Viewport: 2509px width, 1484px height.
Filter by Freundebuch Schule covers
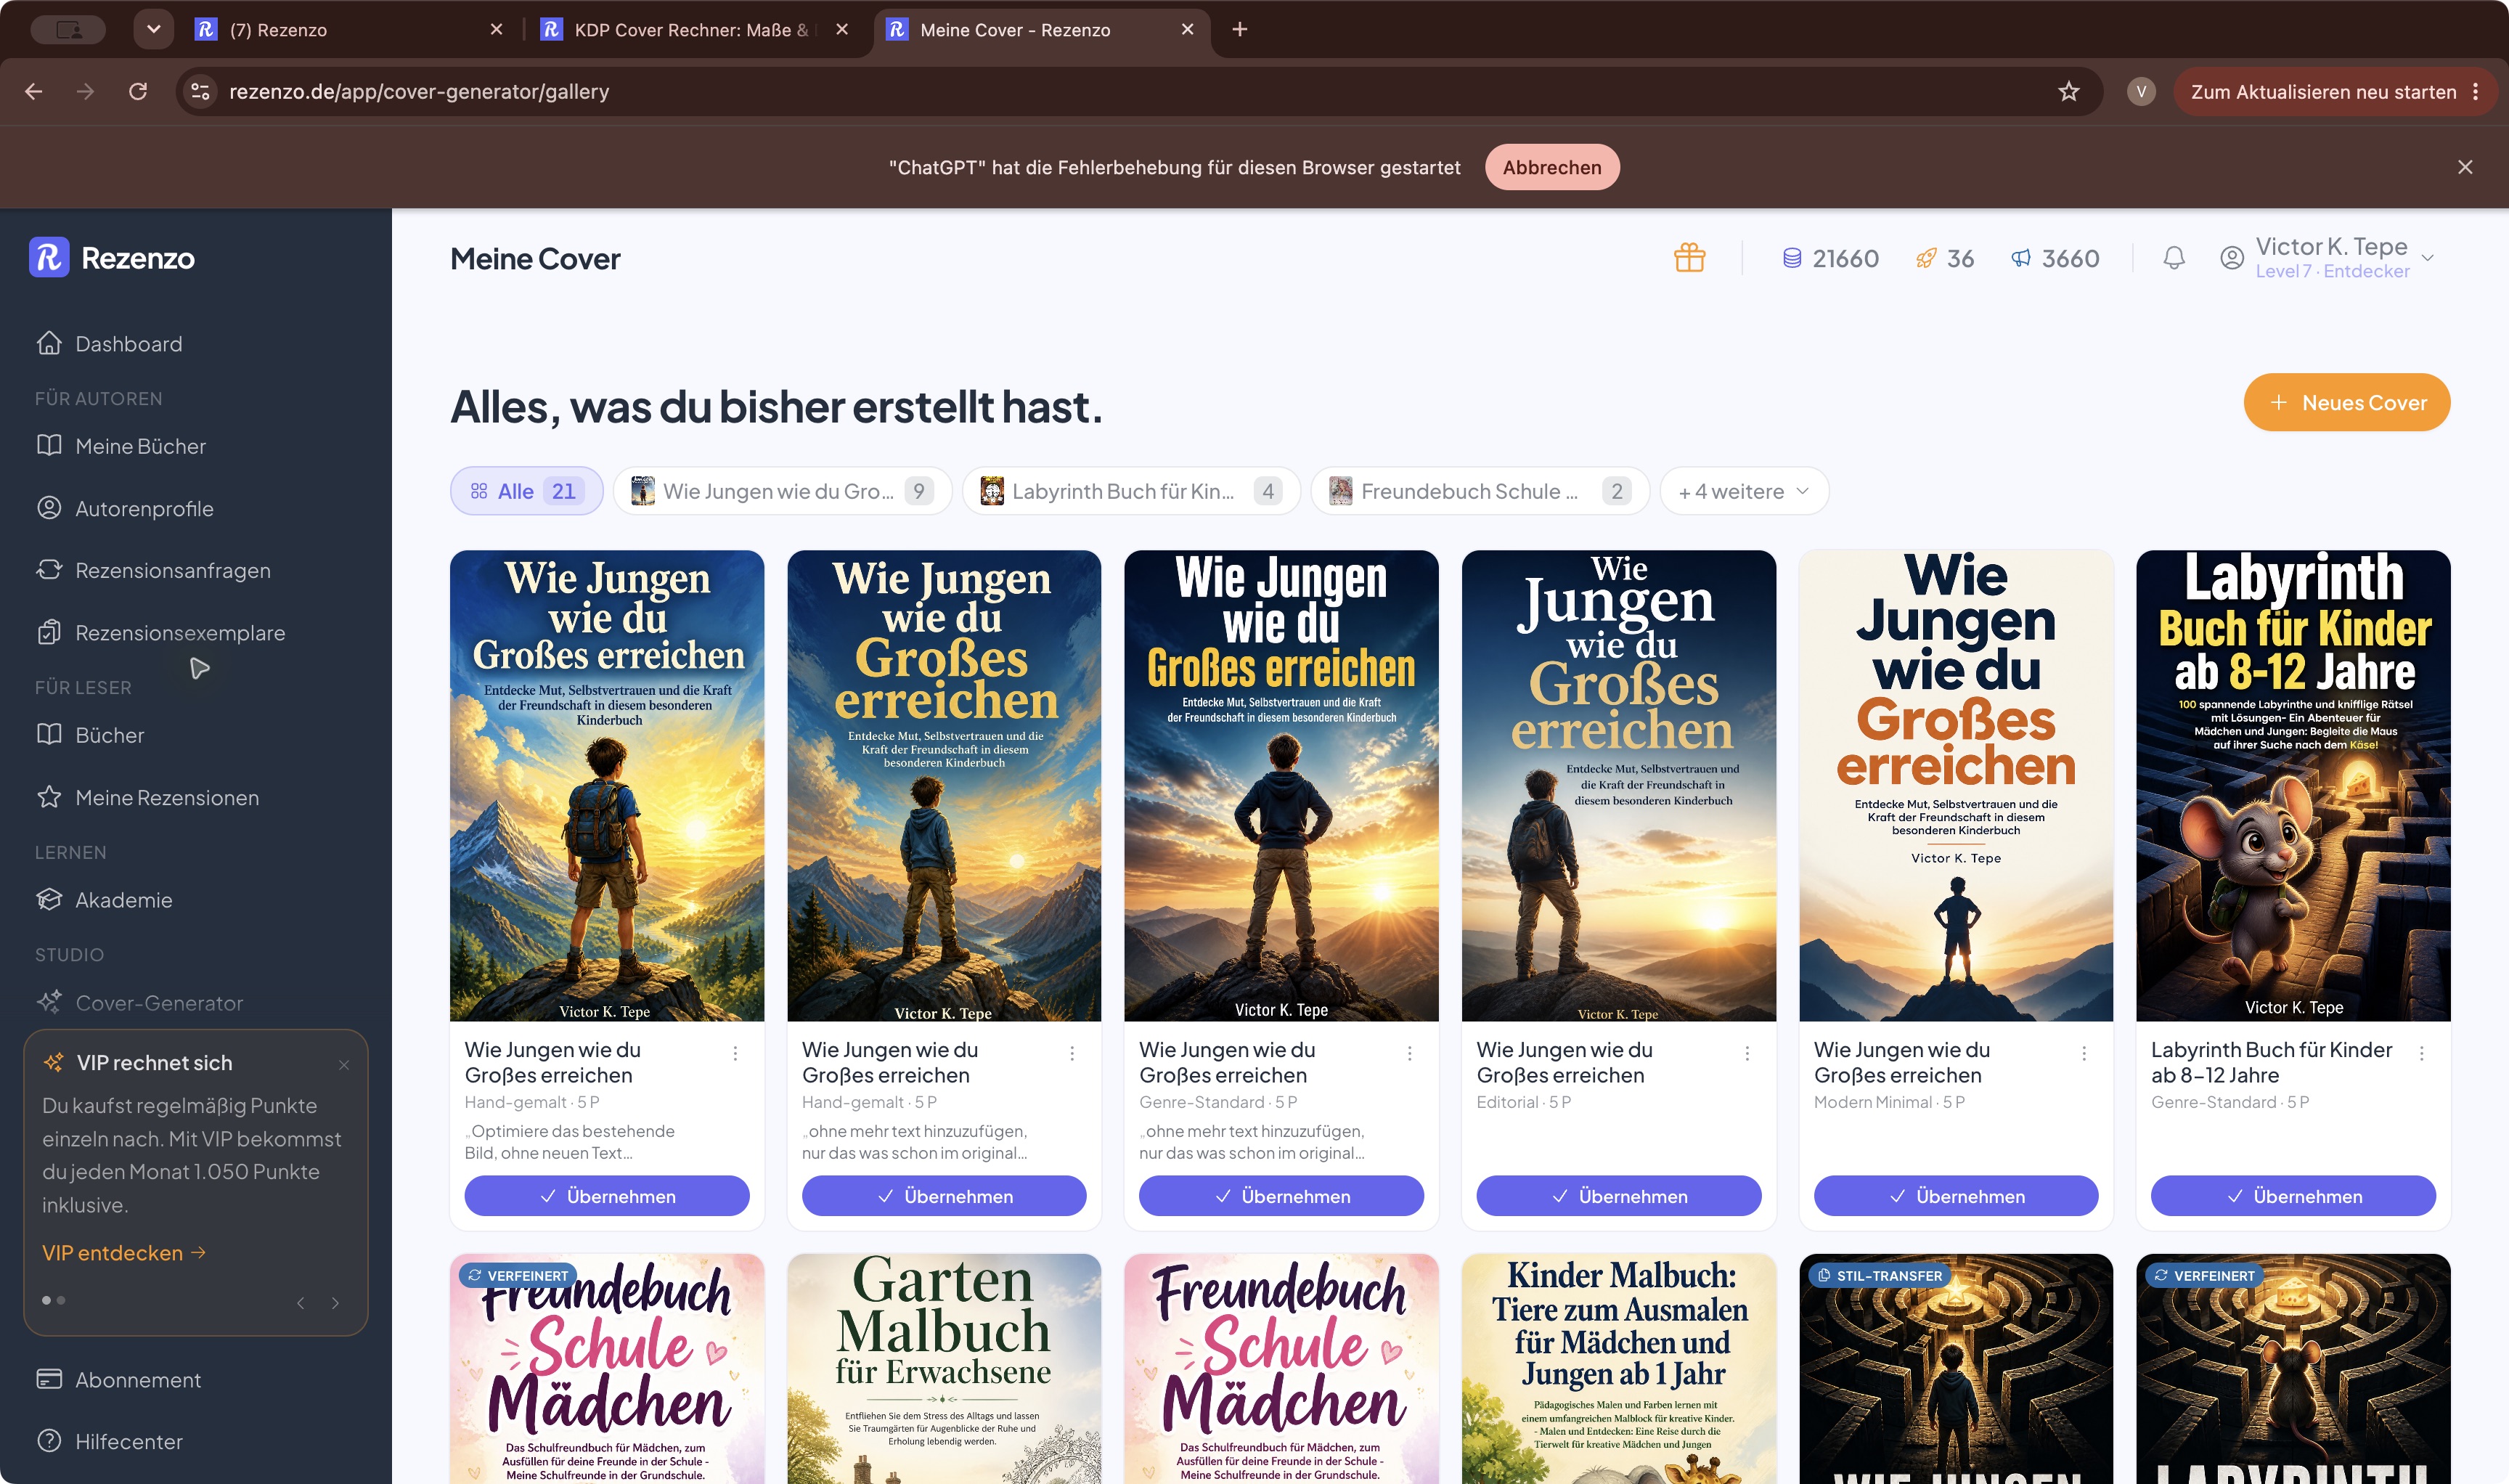tap(1479, 491)
